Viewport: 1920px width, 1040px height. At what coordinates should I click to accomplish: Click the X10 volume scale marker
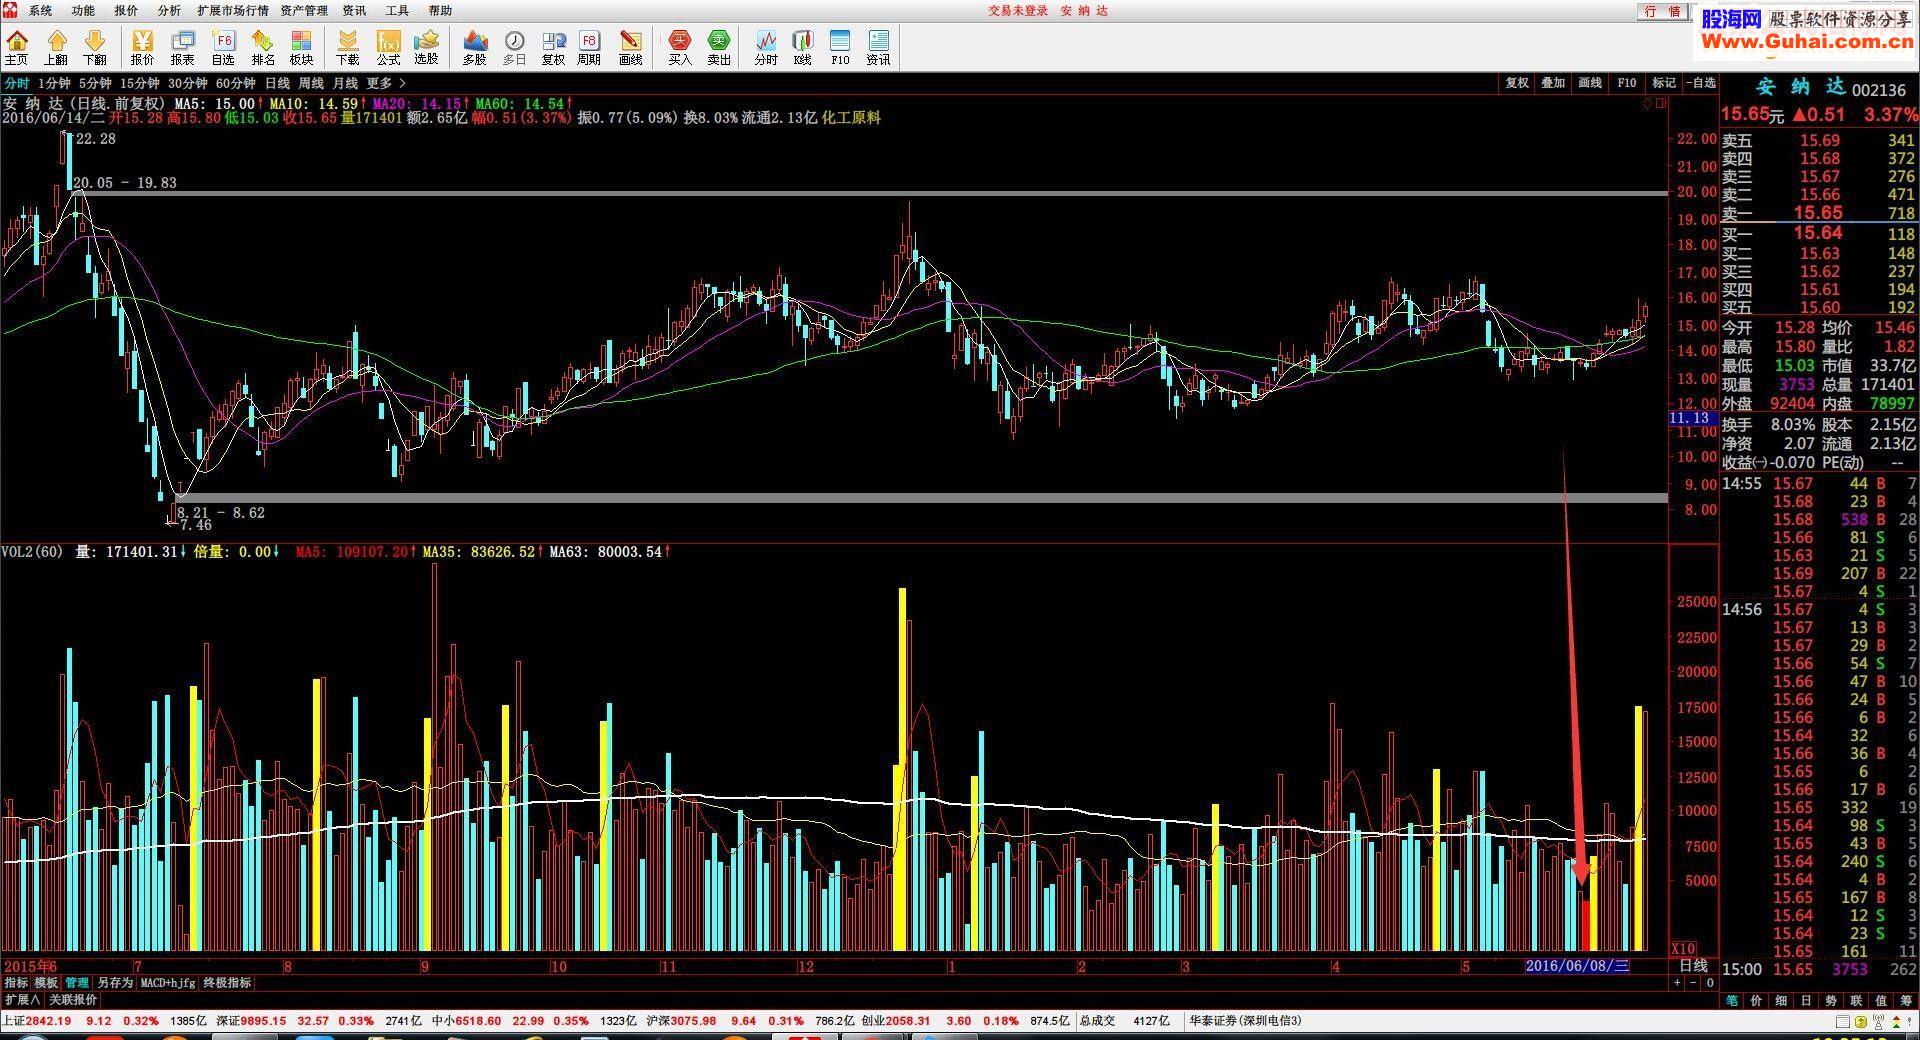1683,949
